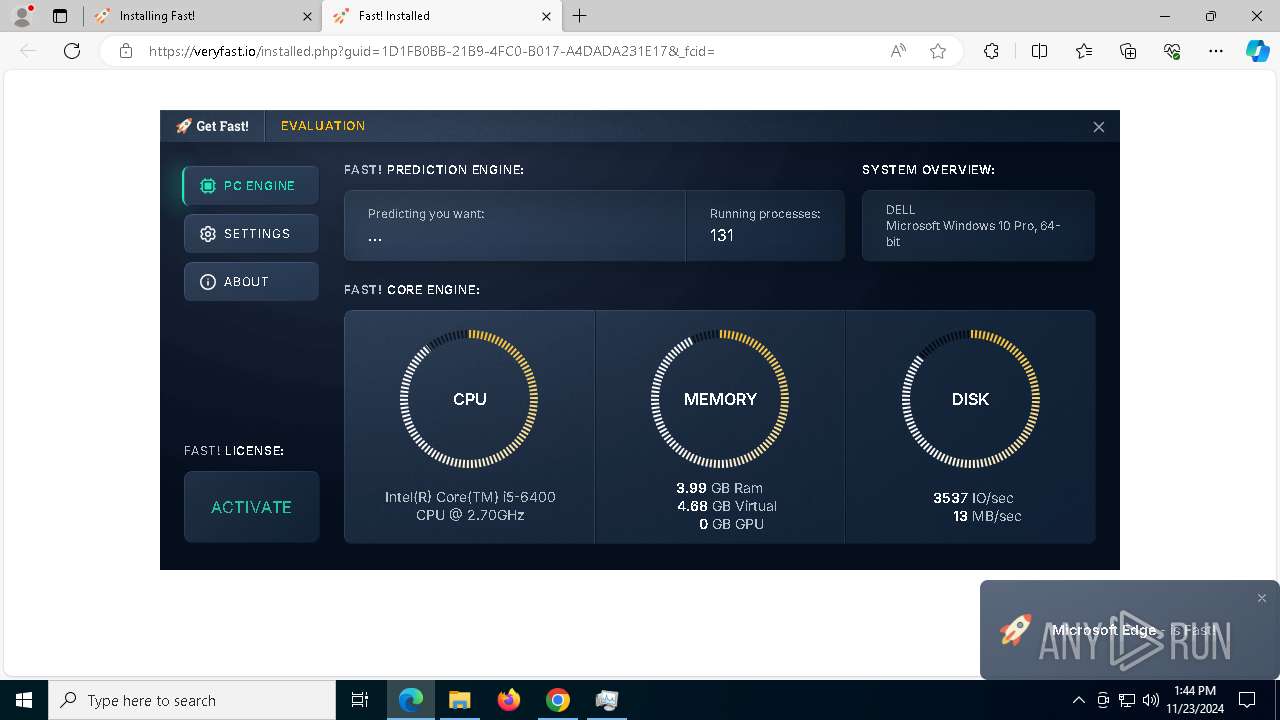Click the Edge profile avatar icon

[22, 16]
